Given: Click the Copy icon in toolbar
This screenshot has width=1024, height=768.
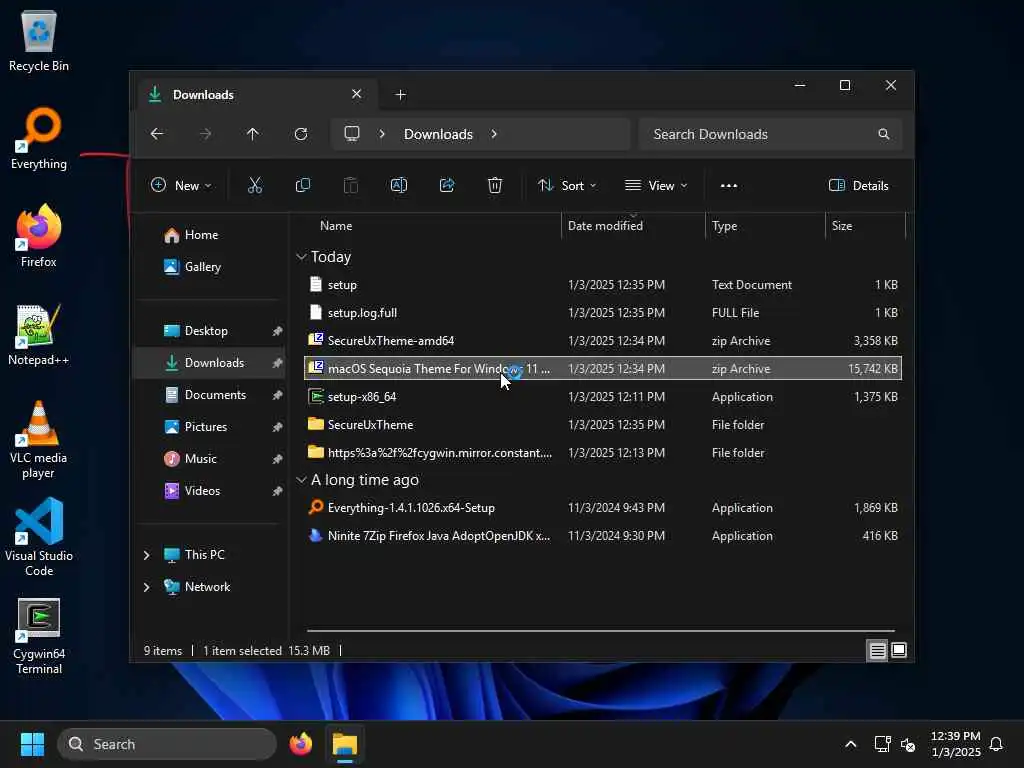Looking at the screenshot, I should pyautogui.click(x=302, y=185).
